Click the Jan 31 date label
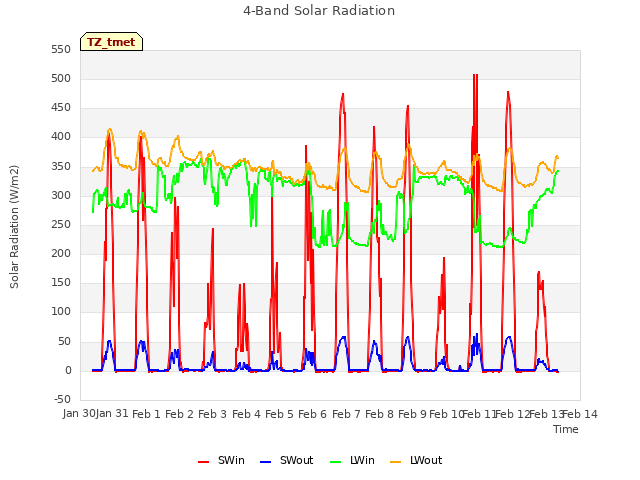This screenshot has height=480, width=640. (112, 414)
